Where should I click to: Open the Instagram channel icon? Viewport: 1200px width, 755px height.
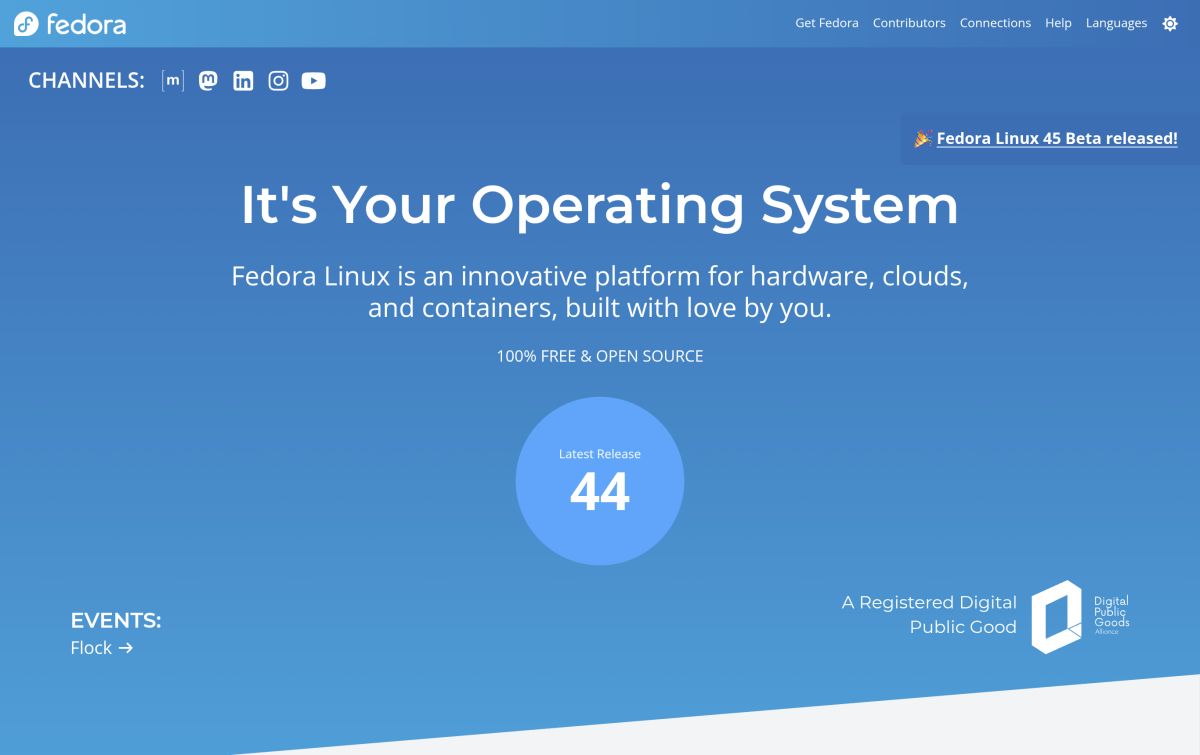click(278, 81)
